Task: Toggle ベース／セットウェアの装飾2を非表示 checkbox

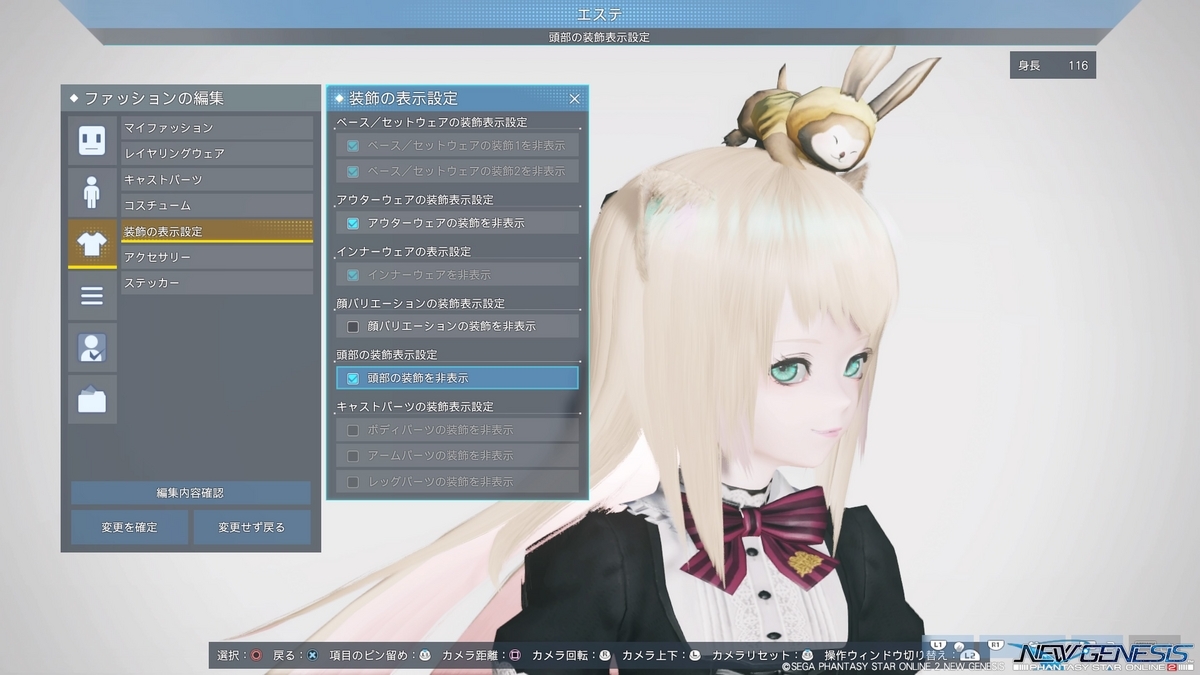Action: point(352,171)
